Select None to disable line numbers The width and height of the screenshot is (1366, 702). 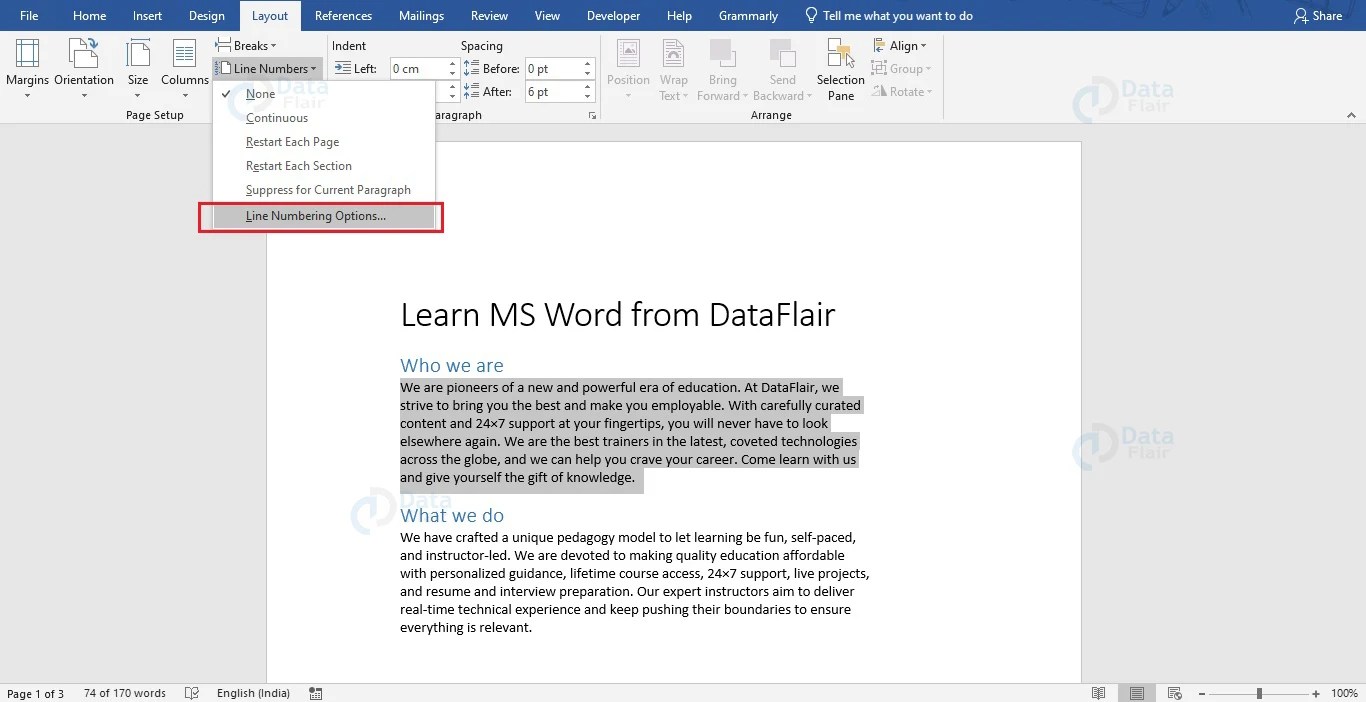(x=260, y=93)
